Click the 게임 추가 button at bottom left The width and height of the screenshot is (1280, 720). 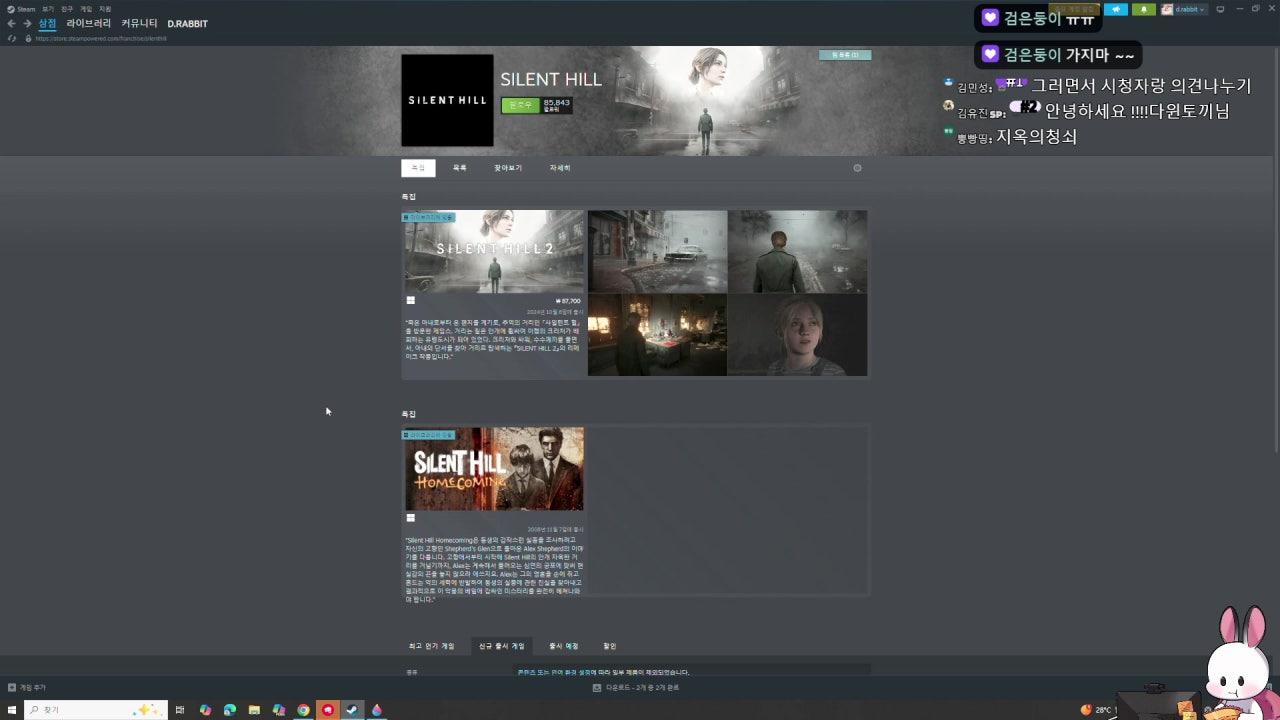click(27, 687)
